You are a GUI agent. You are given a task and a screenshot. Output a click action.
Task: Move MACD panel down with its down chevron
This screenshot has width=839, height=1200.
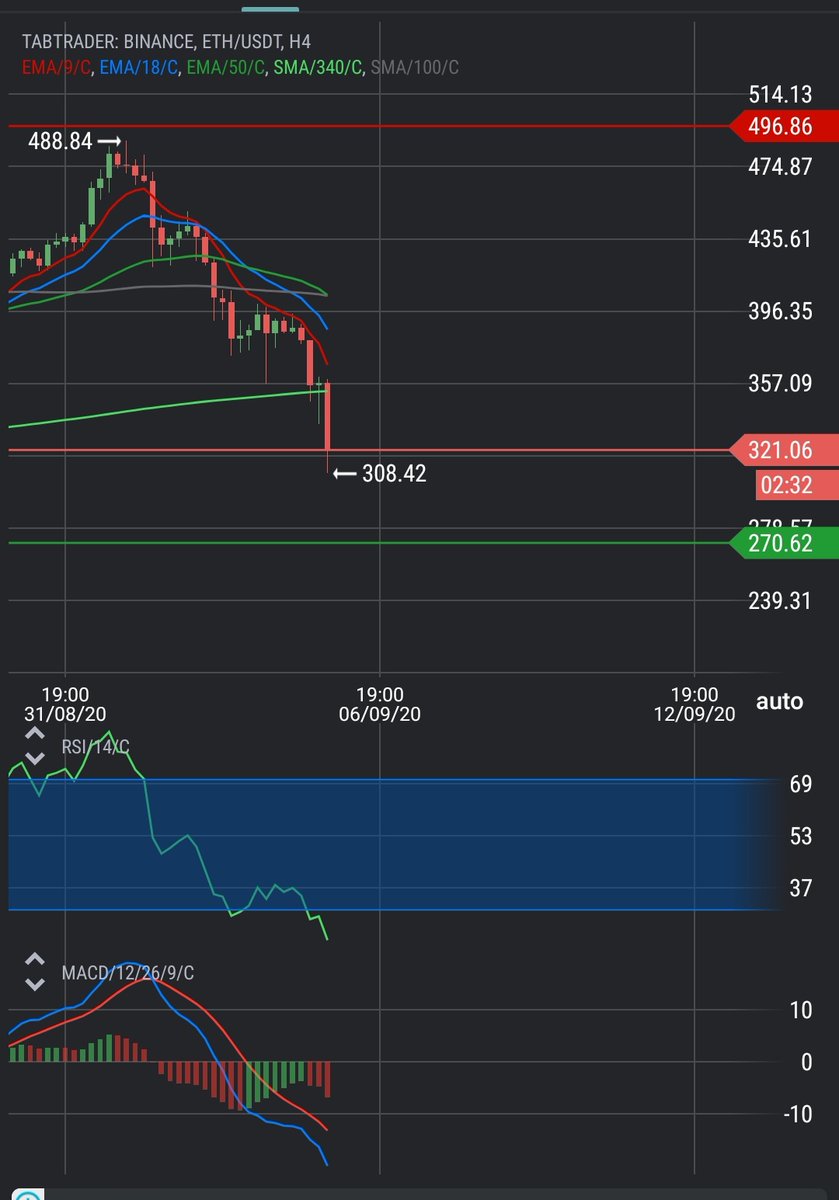(35, 984)
